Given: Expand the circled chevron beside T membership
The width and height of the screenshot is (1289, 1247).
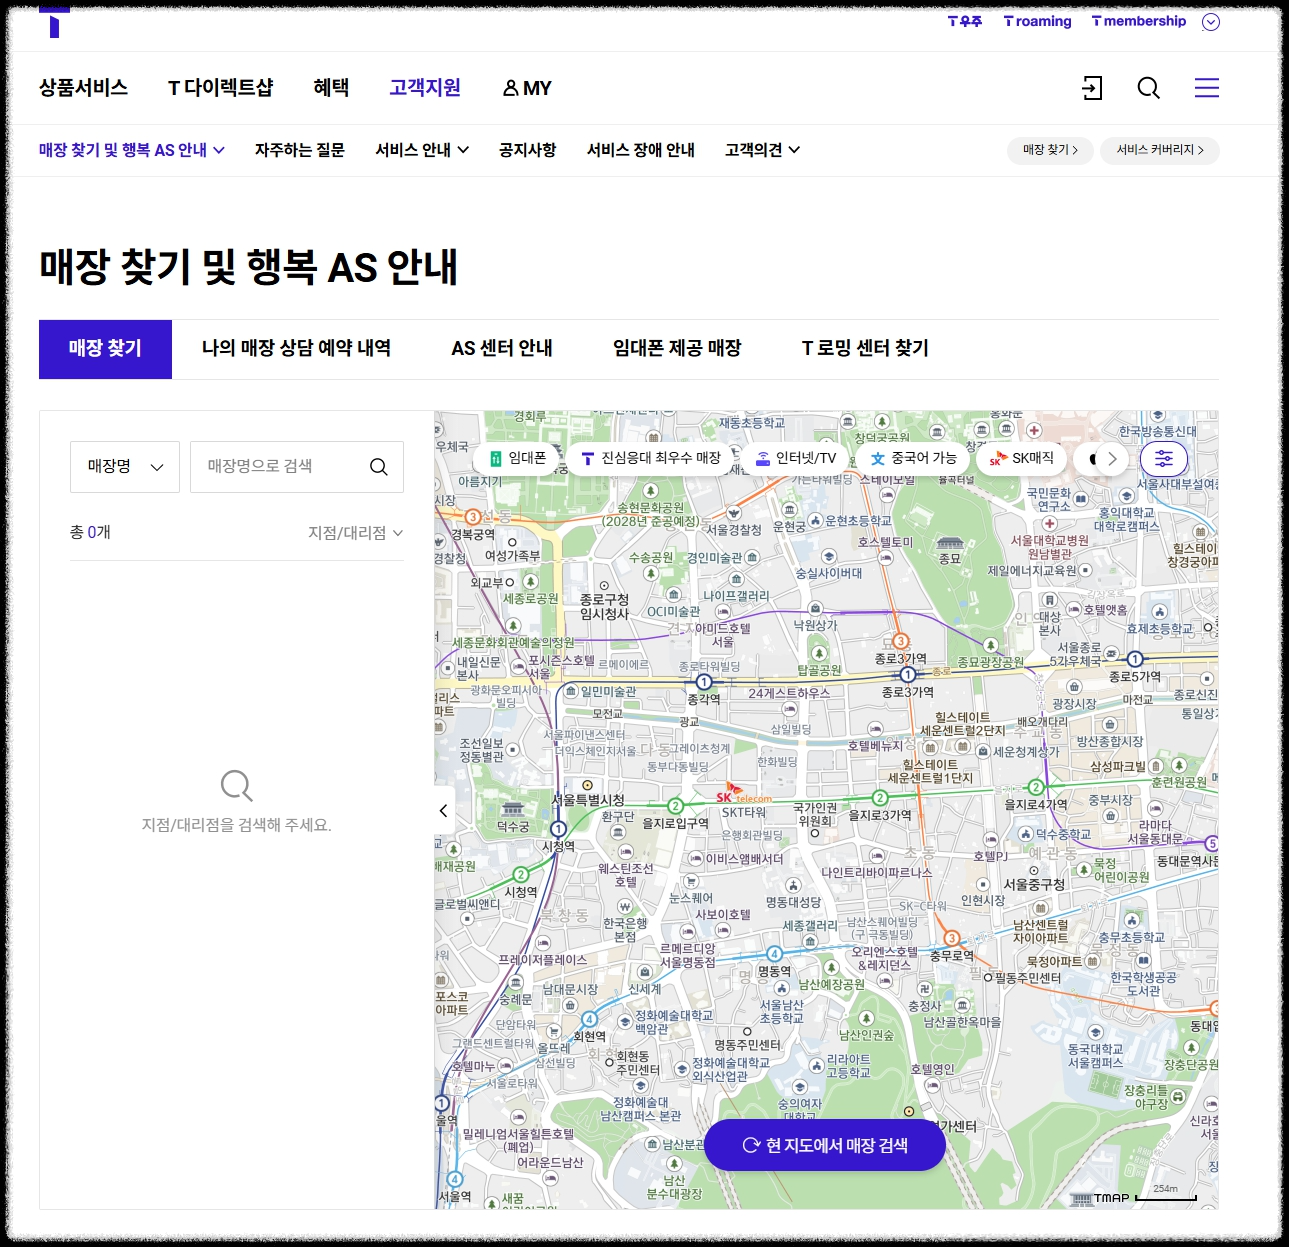Looking at the screenshot, I should 1211,22.
